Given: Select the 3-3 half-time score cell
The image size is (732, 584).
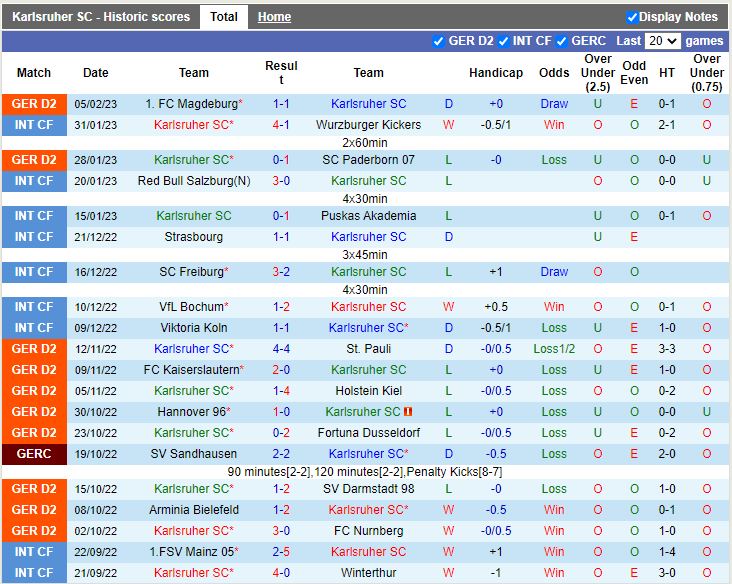Looking at the screenshot, I should (667, 349).
